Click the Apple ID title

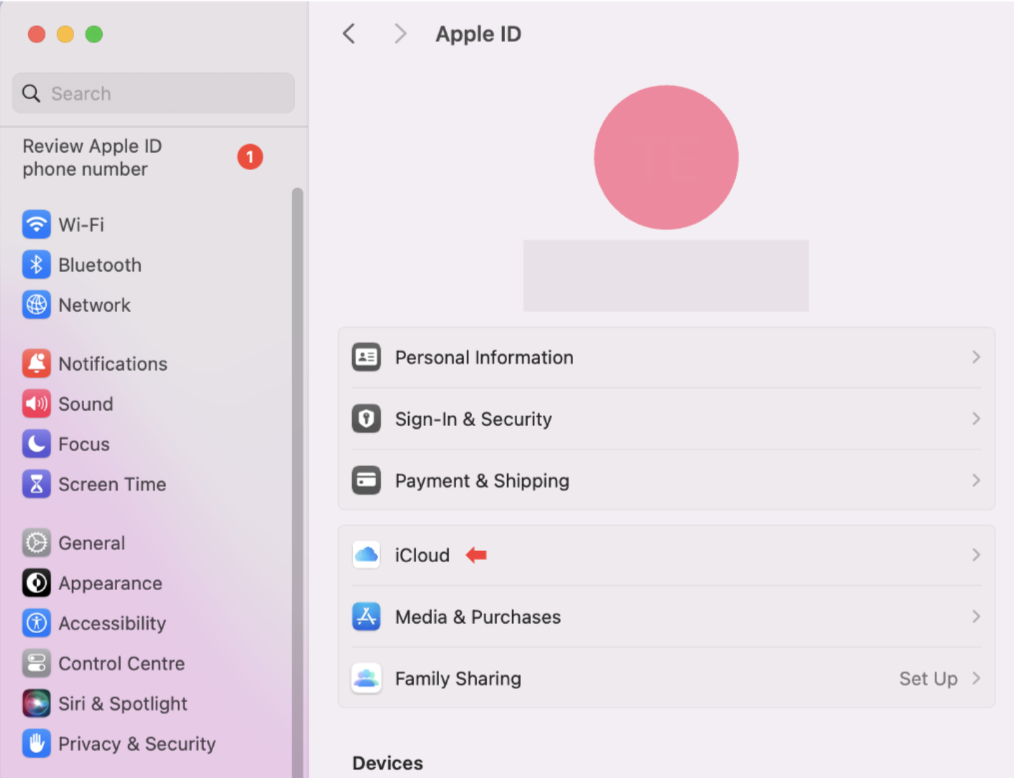[478, 34]
